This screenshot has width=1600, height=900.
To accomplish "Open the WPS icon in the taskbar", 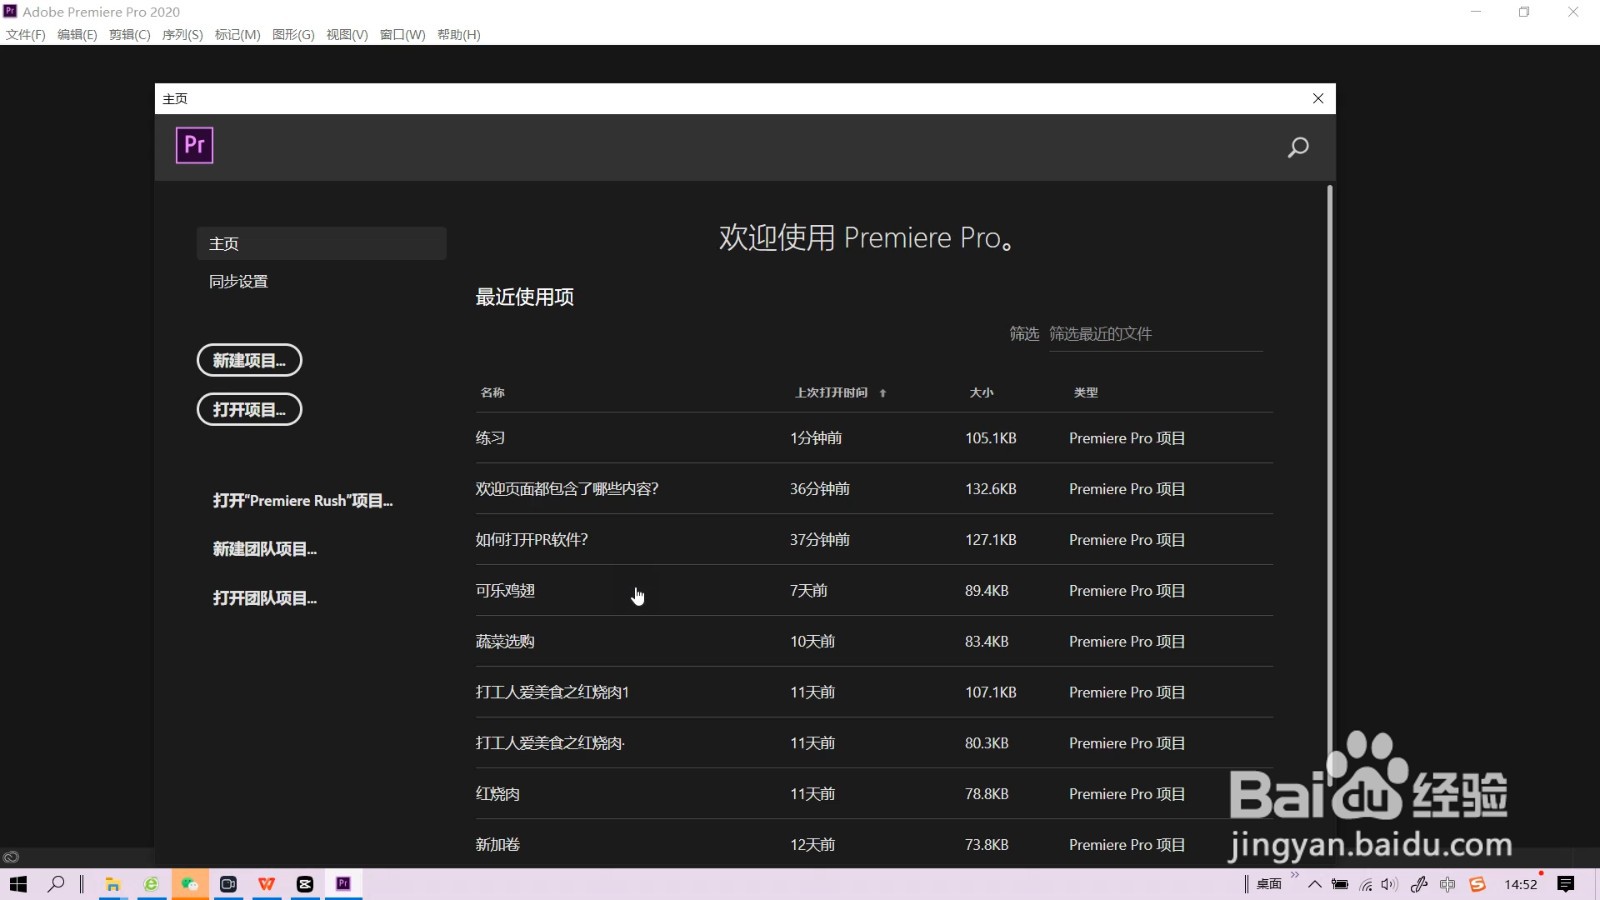I will click(x=266, y=884).
